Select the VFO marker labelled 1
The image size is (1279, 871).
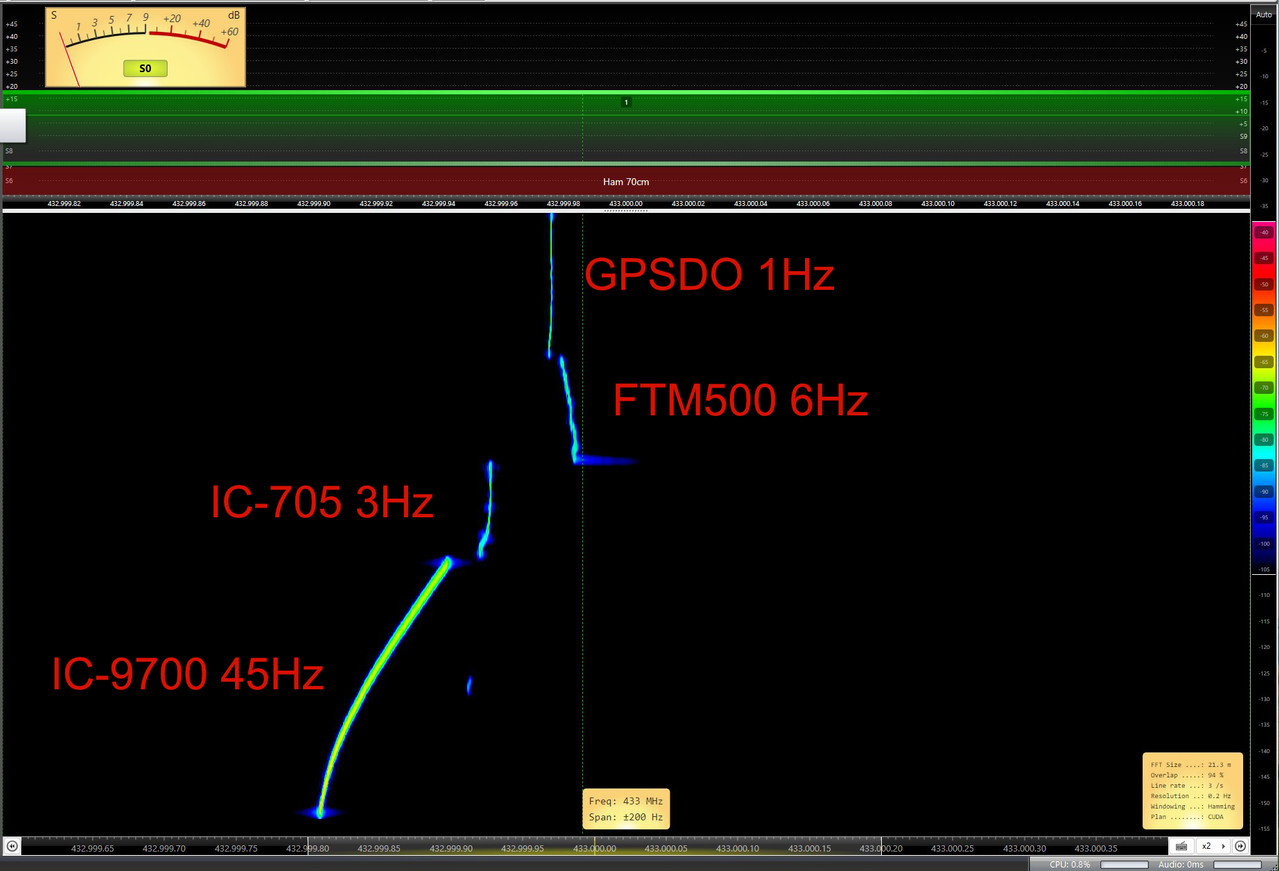626,102
